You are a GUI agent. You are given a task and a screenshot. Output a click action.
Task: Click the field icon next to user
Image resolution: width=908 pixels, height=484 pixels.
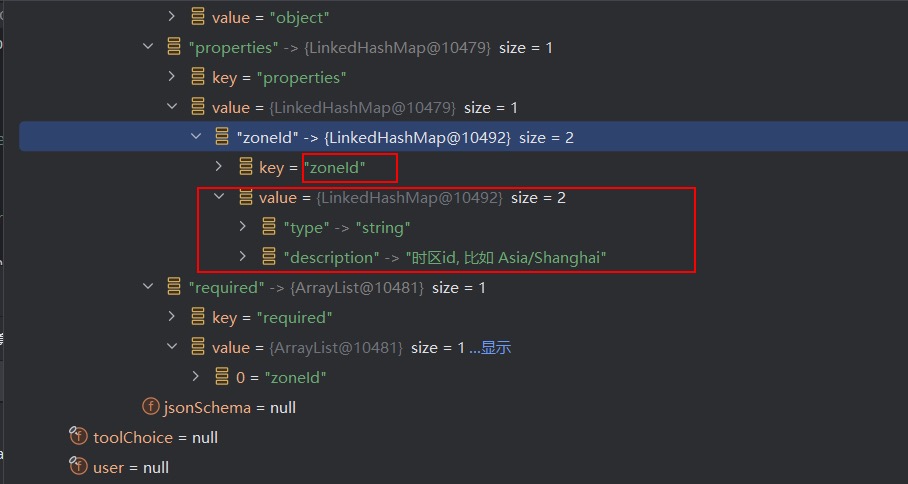coord(78,467)
